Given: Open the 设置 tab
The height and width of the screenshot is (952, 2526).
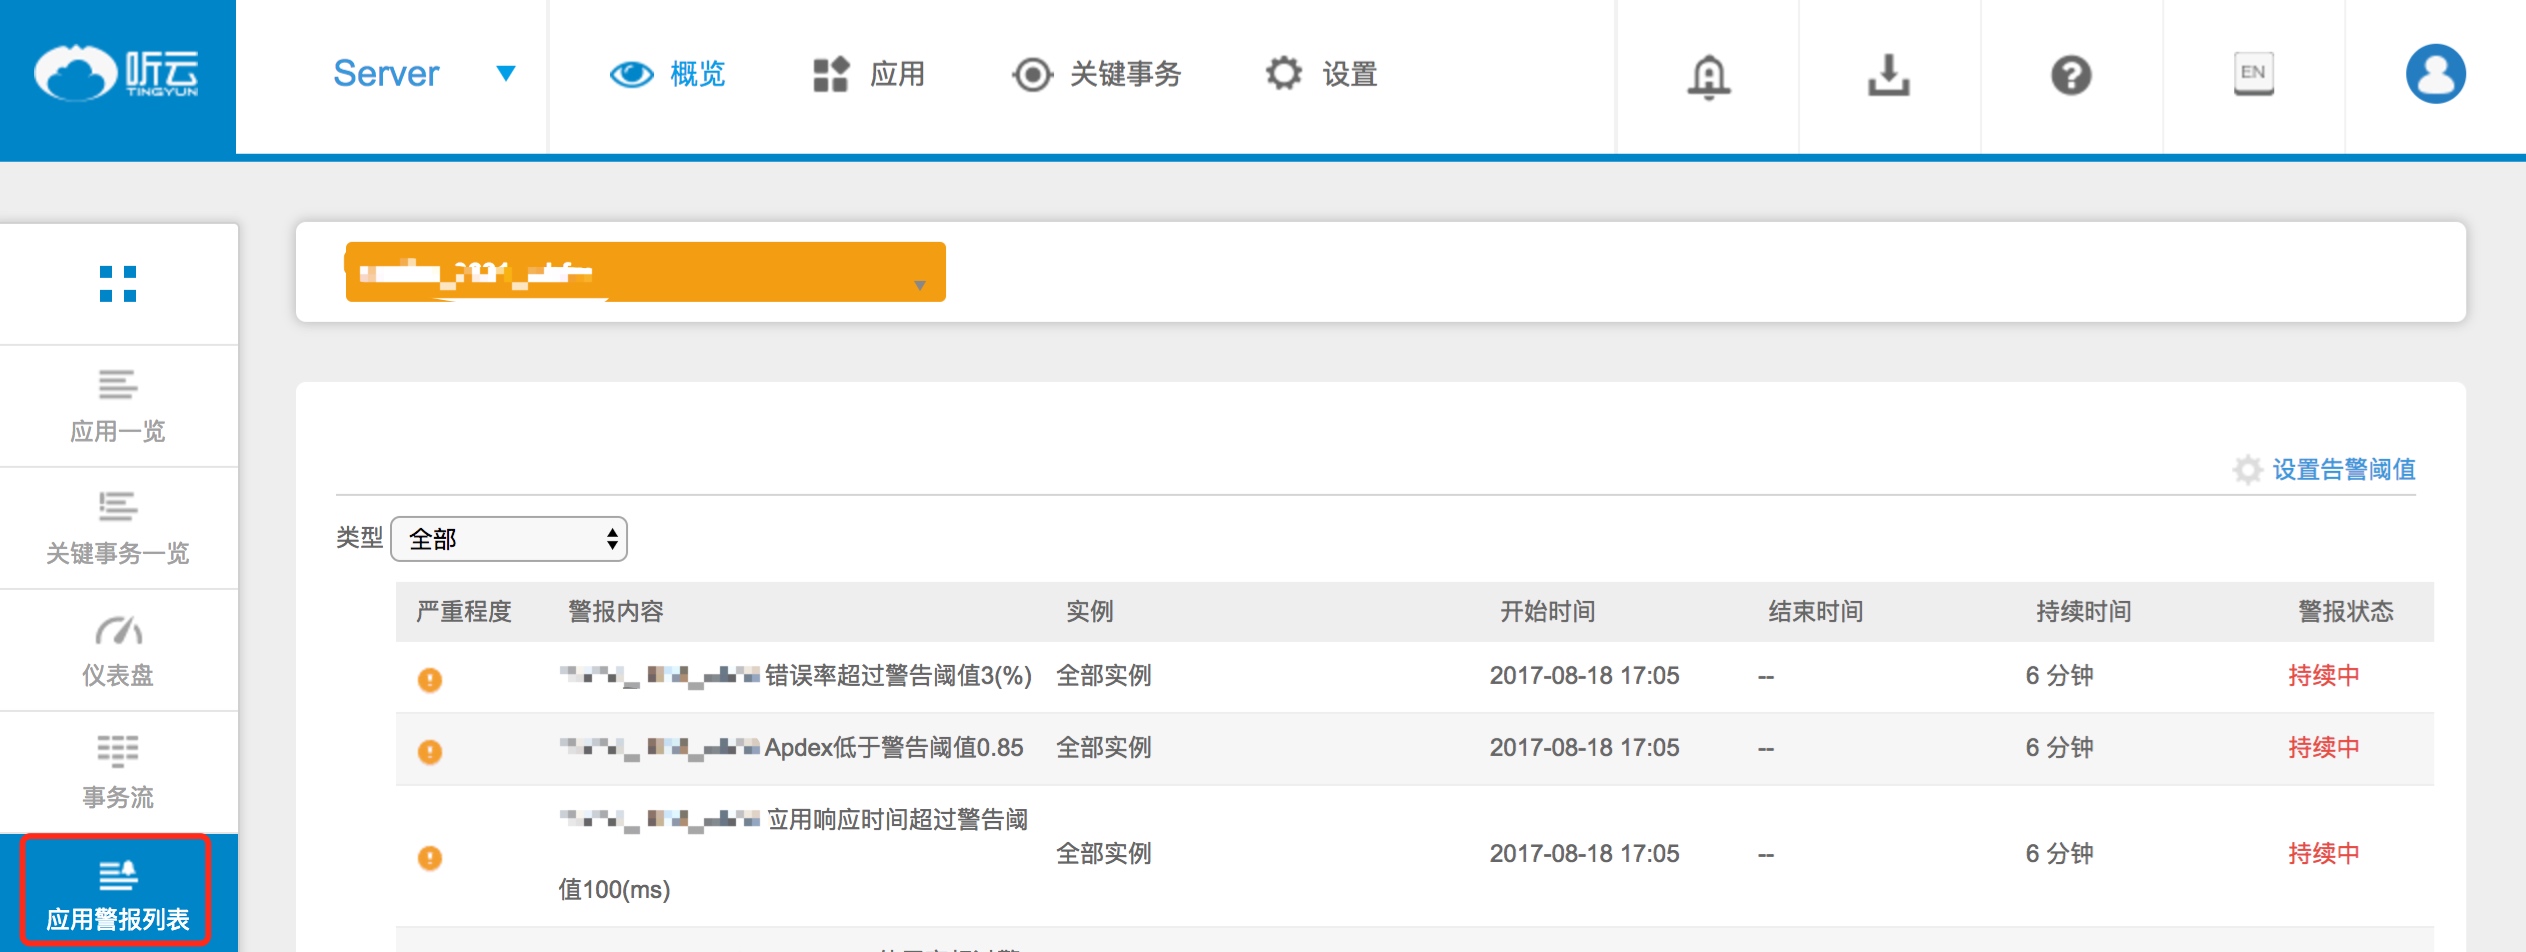Looking at the screenshot, I should tap(1350, 74).
